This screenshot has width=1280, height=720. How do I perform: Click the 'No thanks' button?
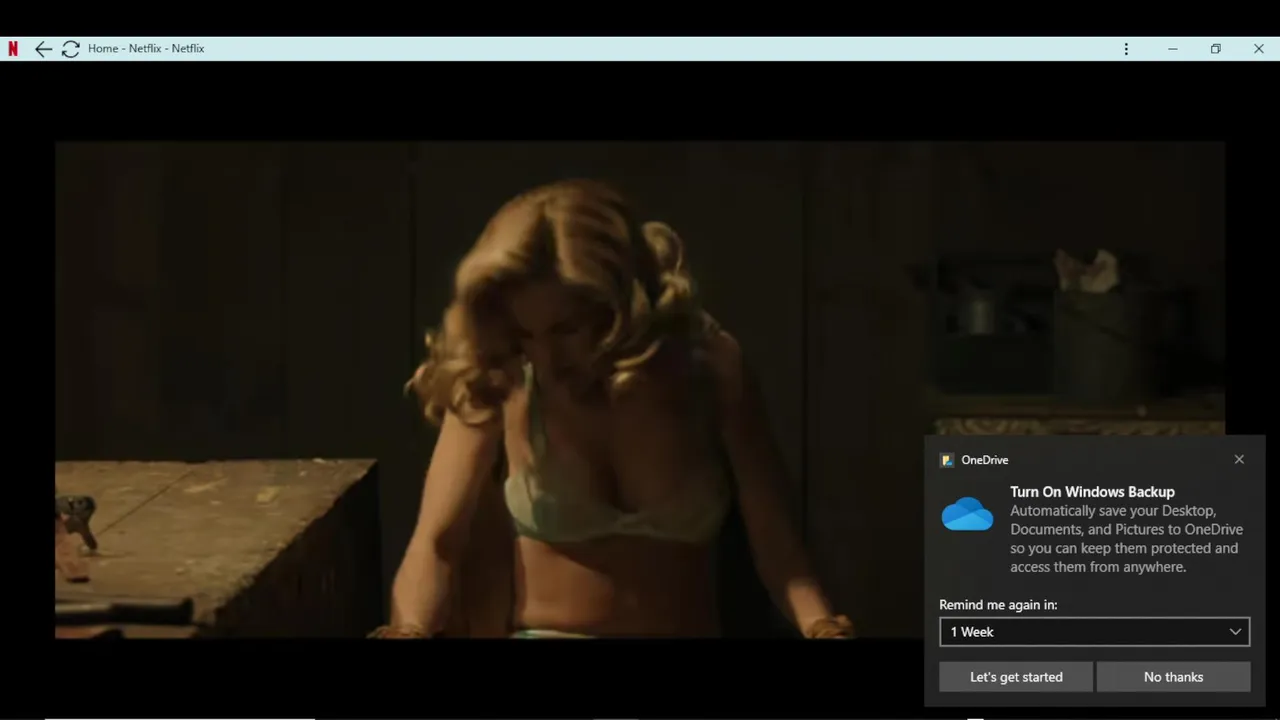(1173, 677)
